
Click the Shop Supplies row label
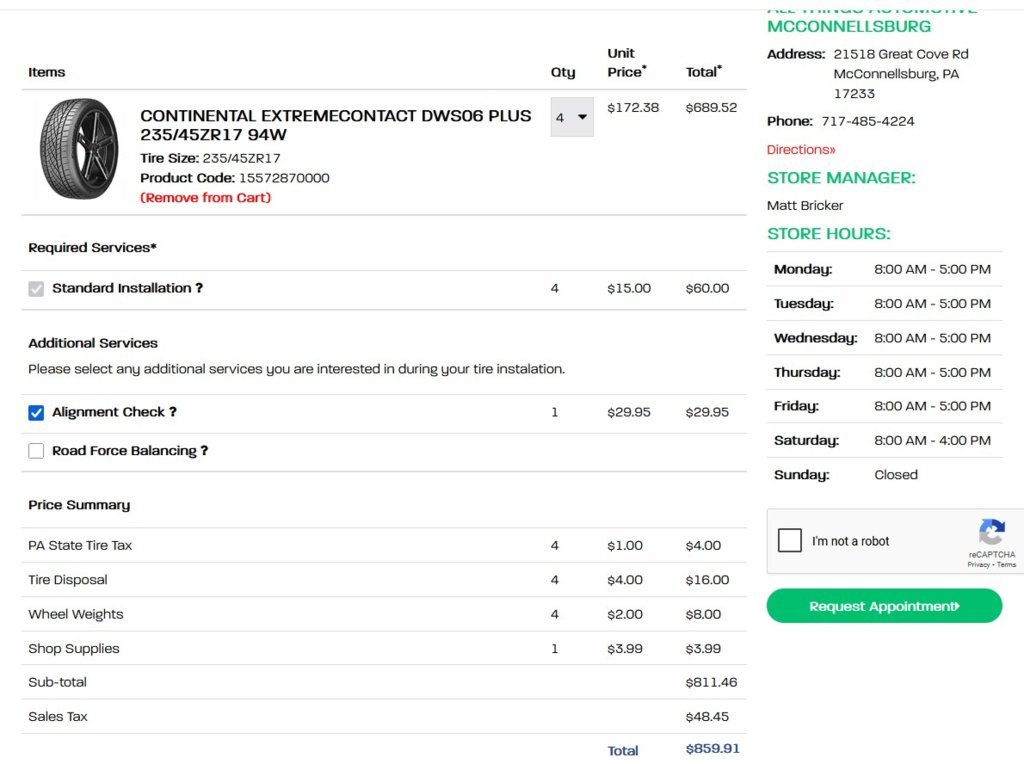click(x=73, y=648)
